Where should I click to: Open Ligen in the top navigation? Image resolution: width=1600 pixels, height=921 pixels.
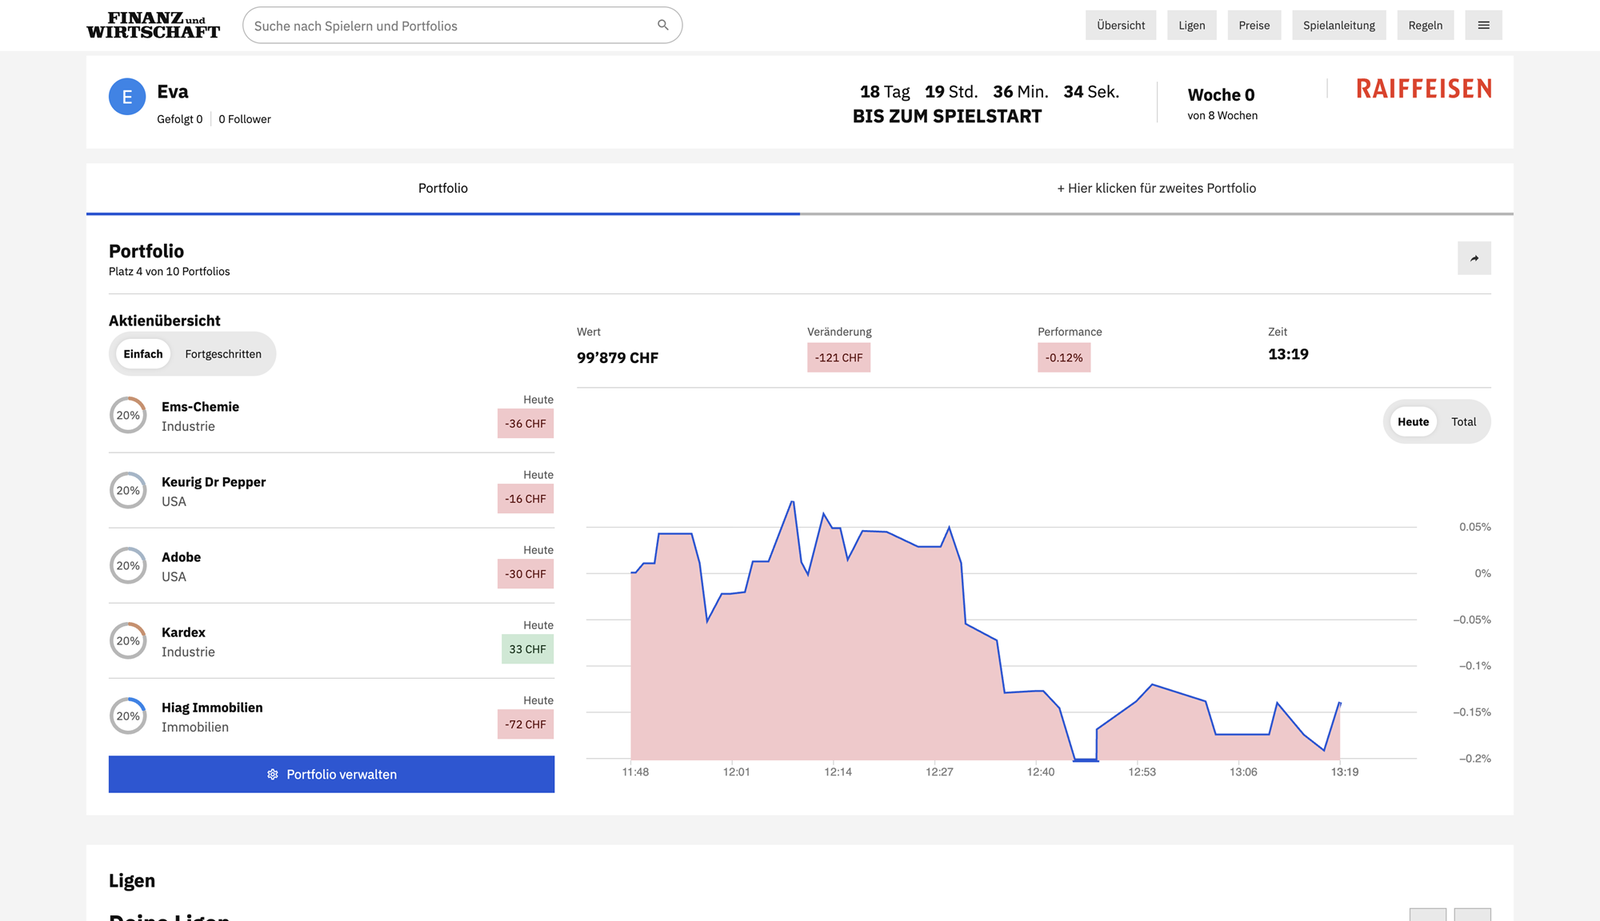(1191, 25)
